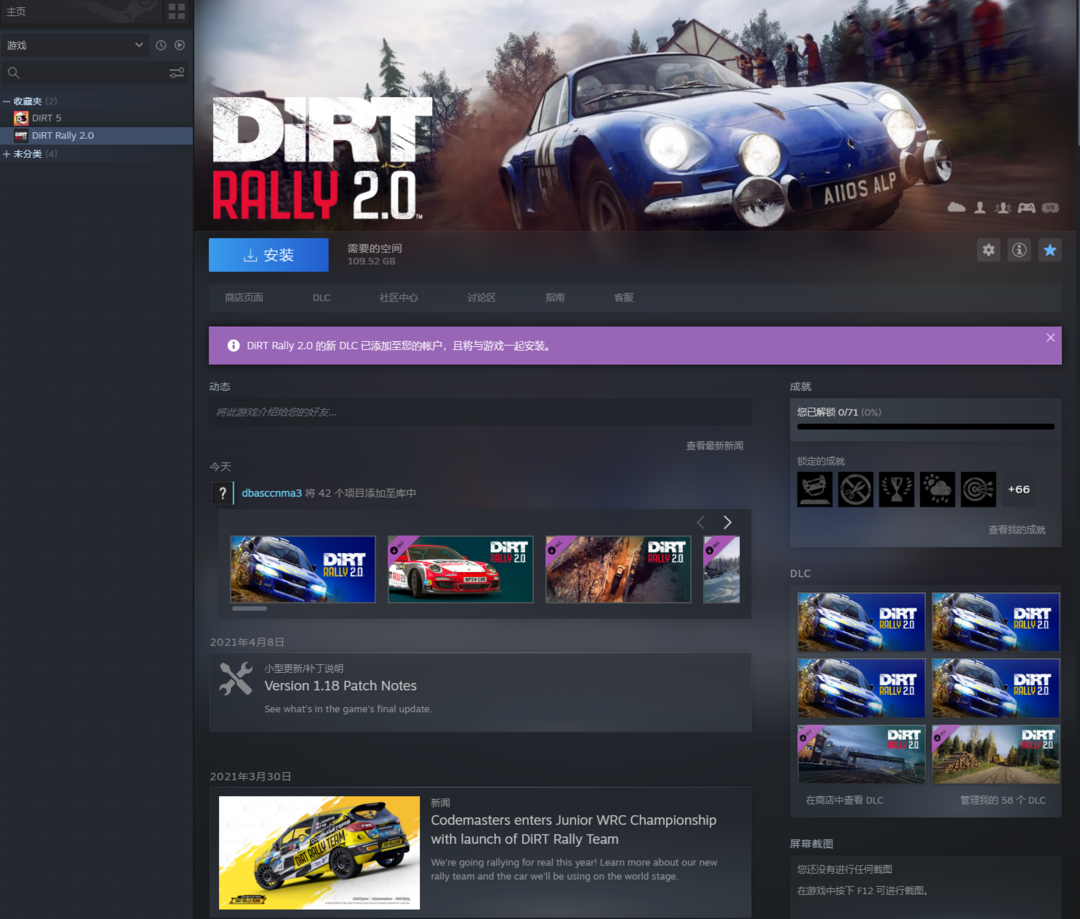Click the recent activity clock icon

click(161, 45)
